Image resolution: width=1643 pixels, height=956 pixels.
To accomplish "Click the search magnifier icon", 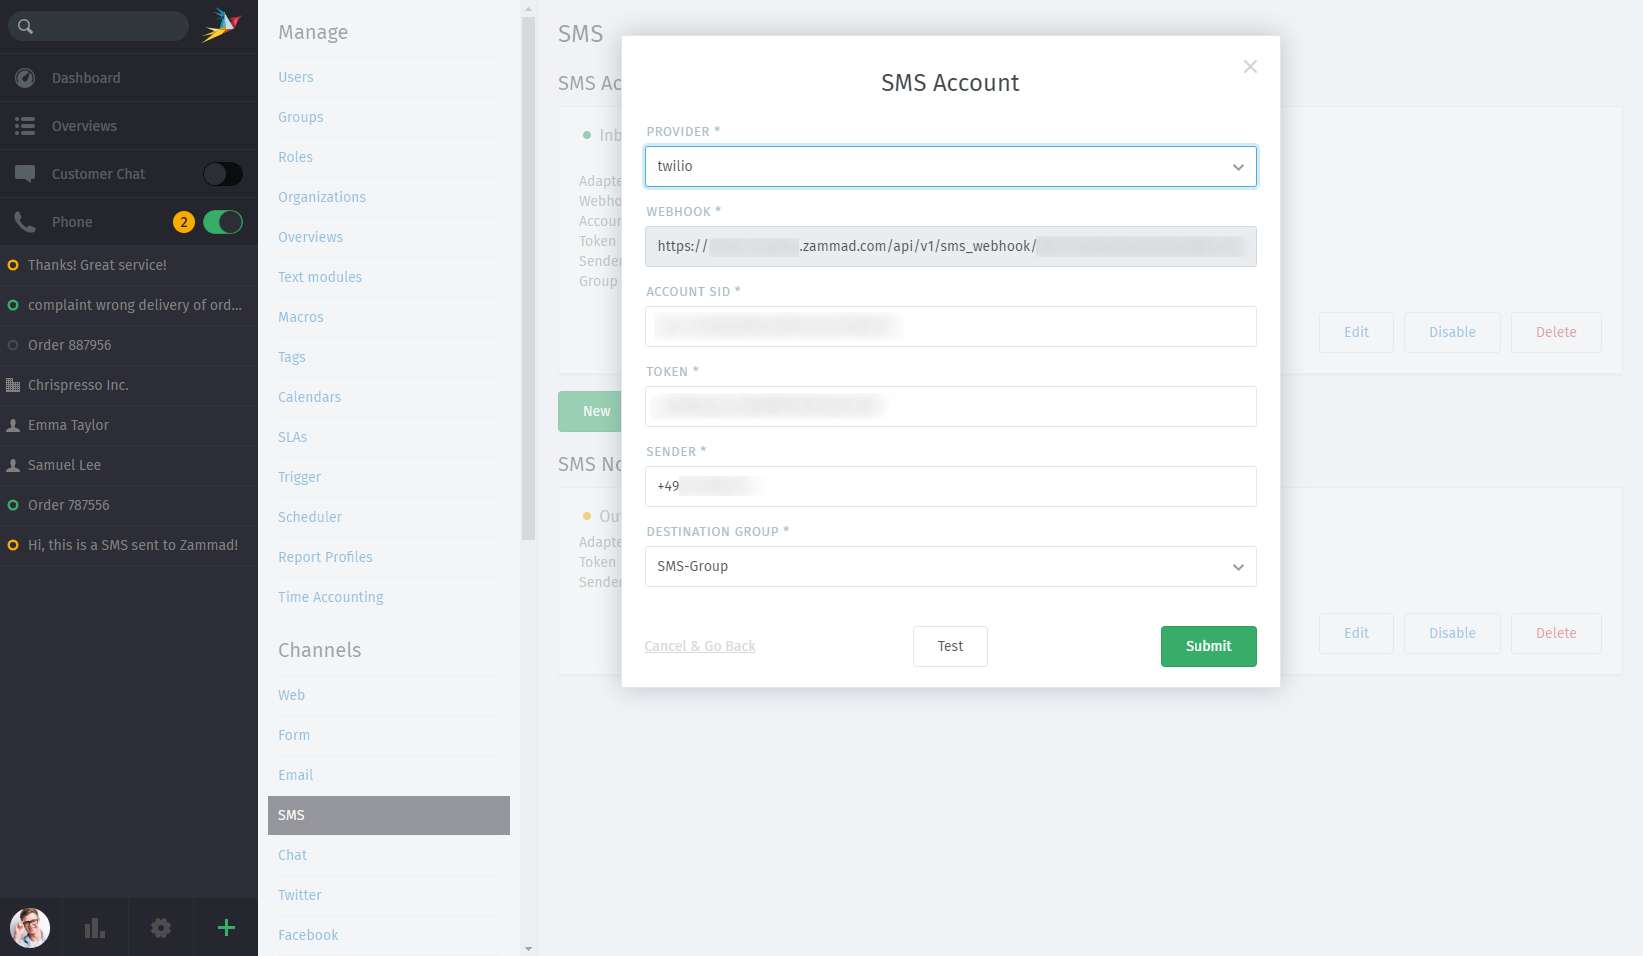I will (26, 26).
